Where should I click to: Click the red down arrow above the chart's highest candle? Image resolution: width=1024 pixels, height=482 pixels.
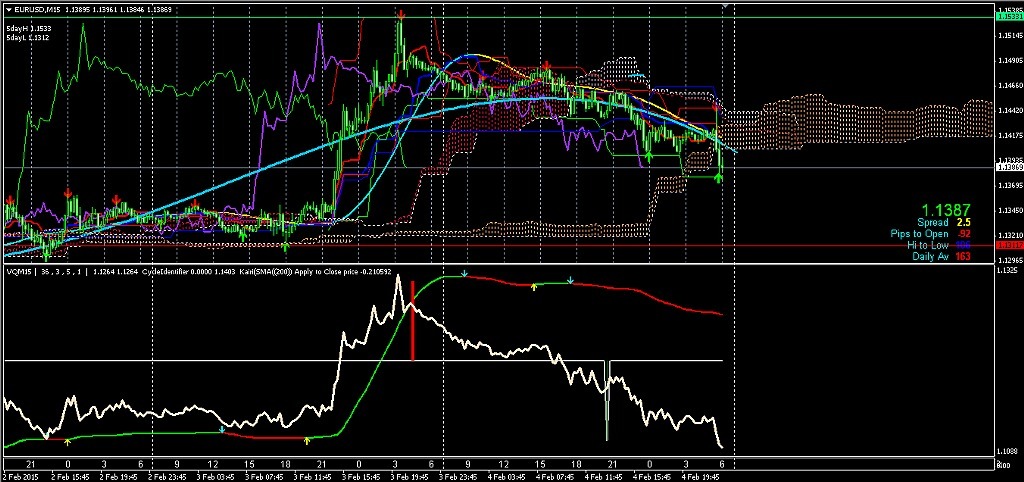[402, 14]
